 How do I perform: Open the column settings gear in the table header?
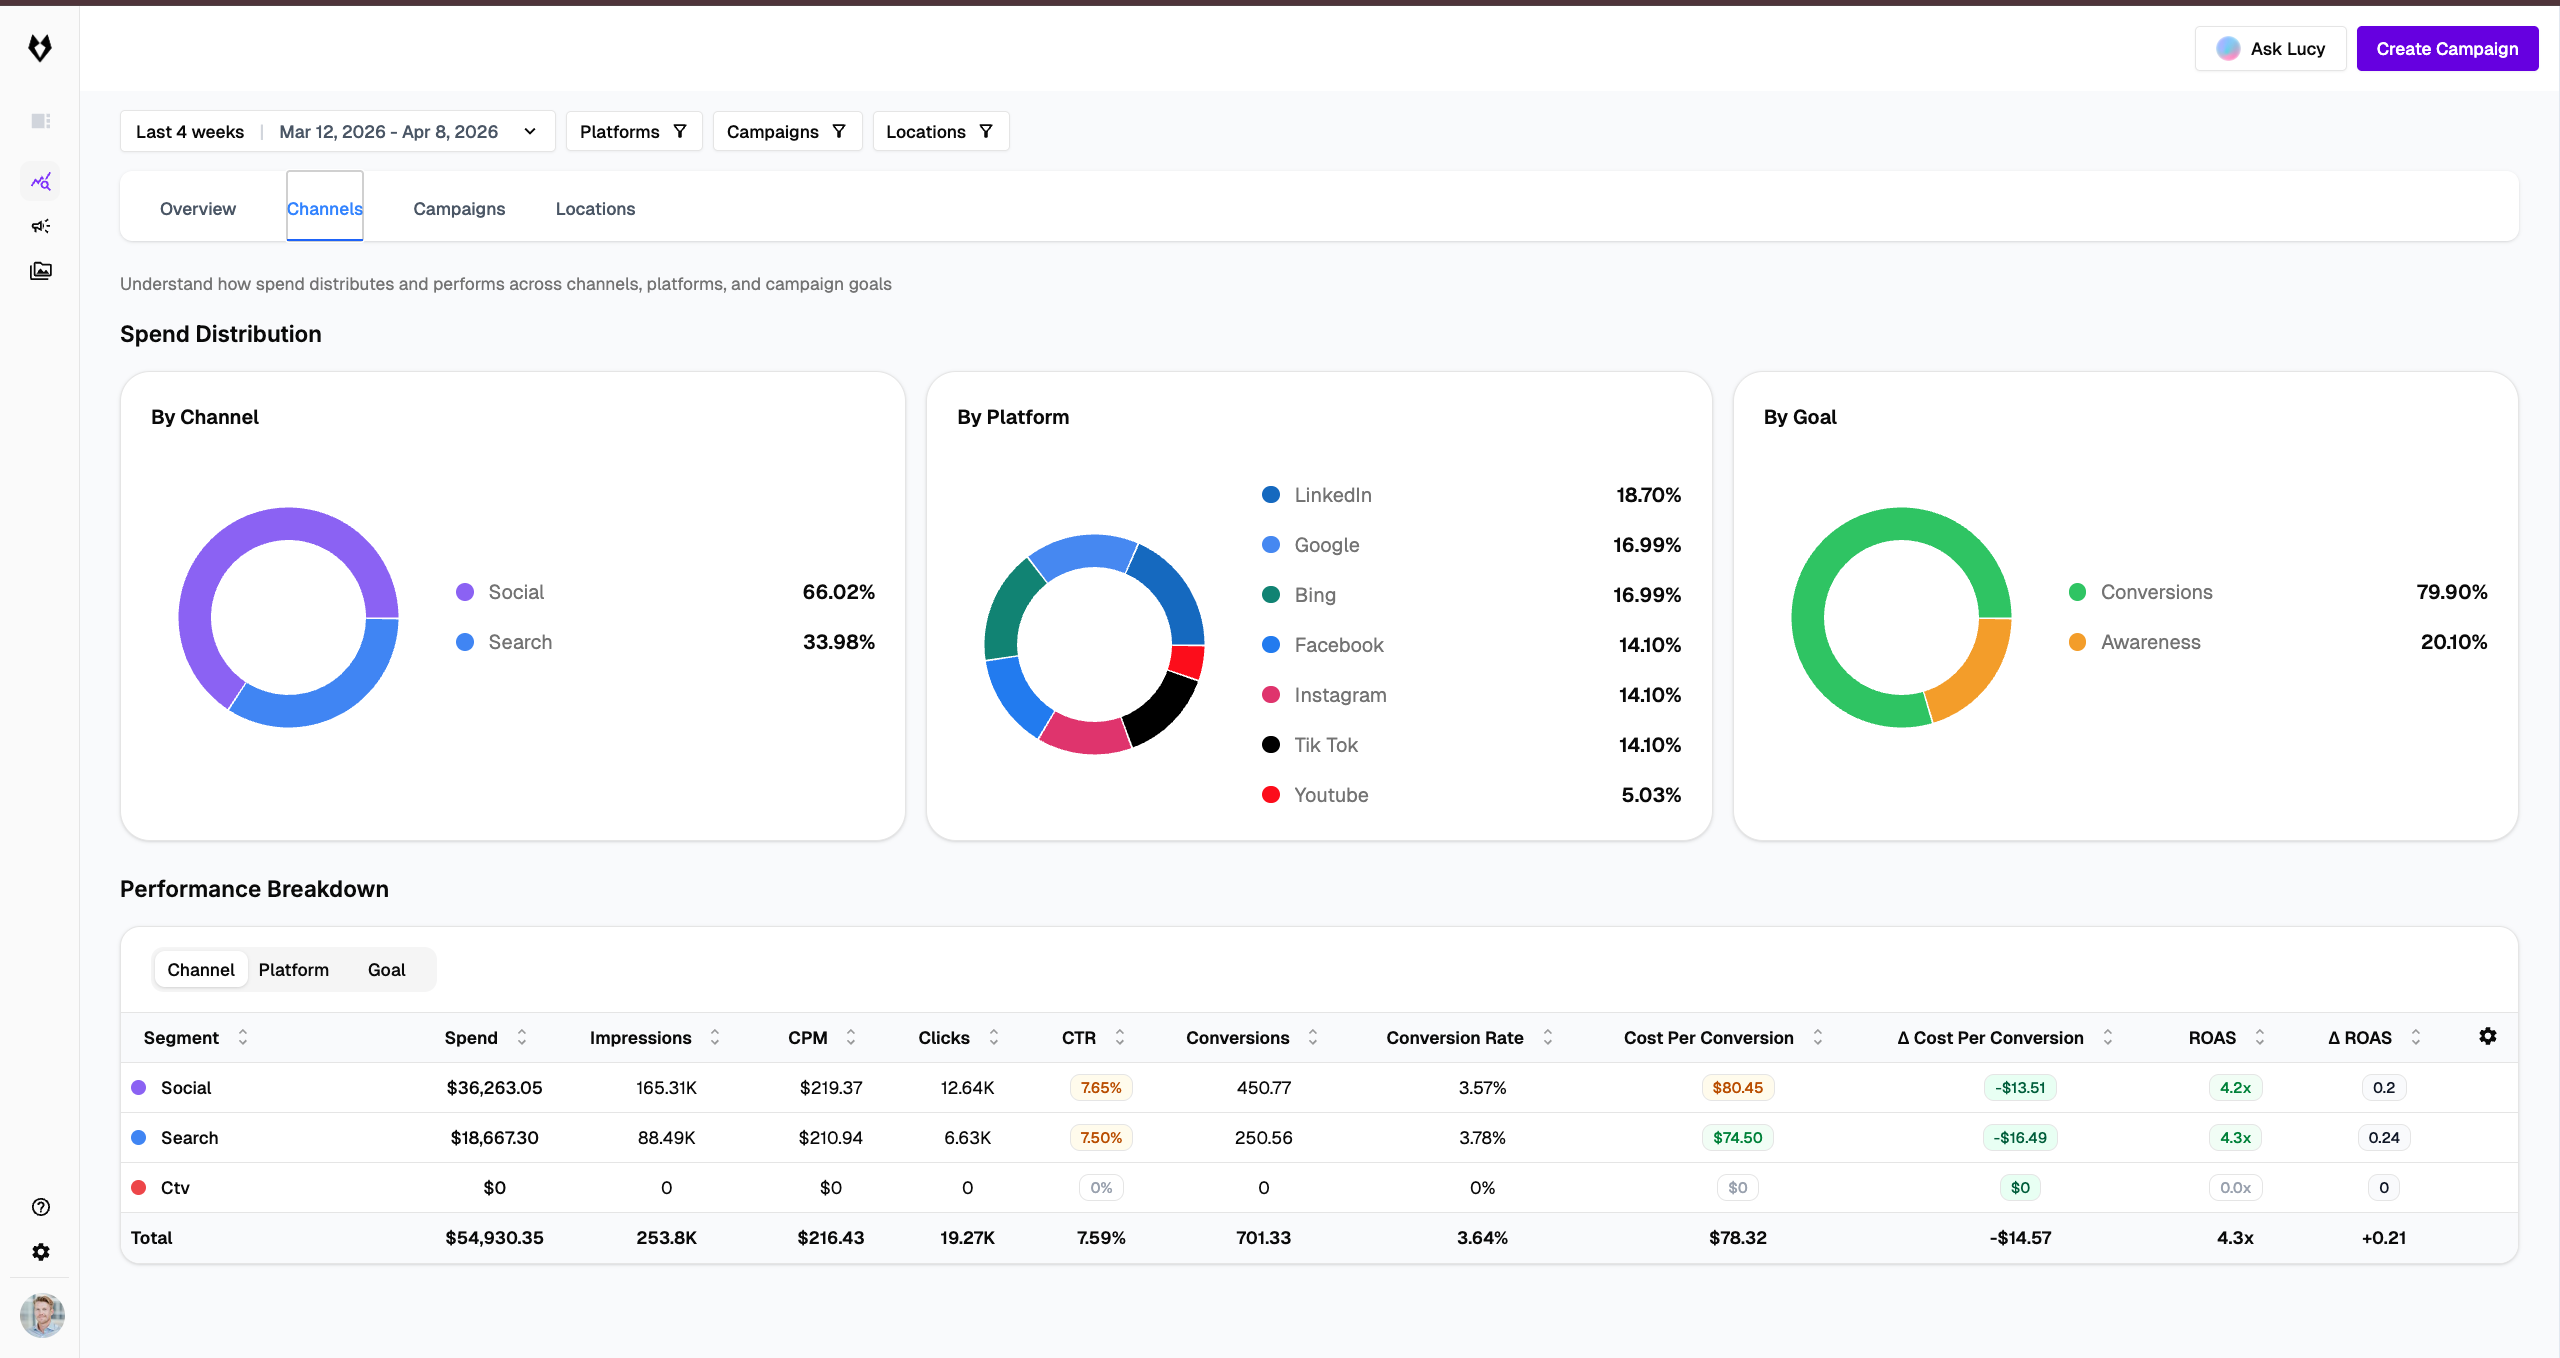click(x=2488, y=1036)
